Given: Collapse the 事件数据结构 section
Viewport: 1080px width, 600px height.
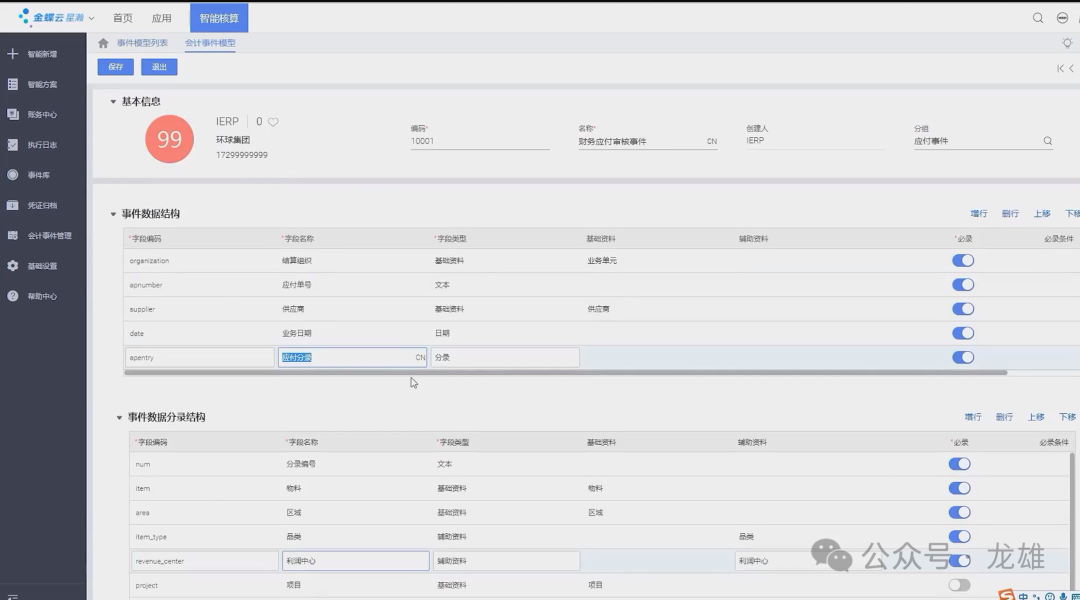Looking at the screenshot, I should (x=113, y=214).
